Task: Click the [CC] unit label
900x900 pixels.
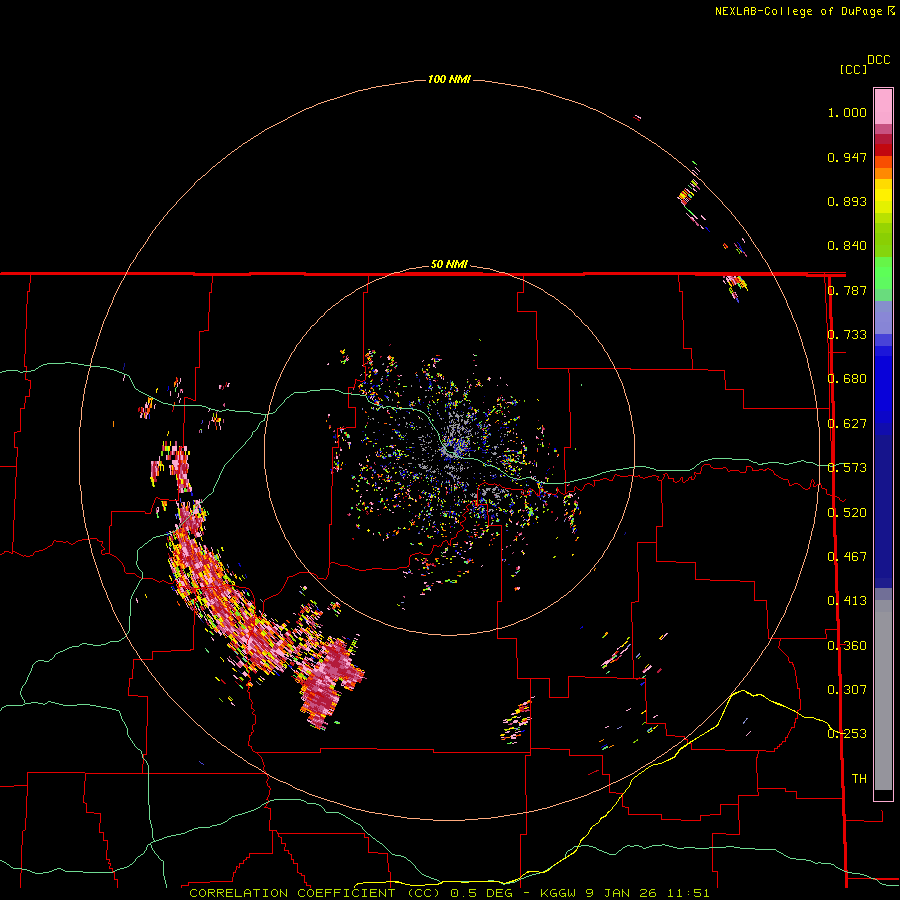Action: (x=852, y=69)
